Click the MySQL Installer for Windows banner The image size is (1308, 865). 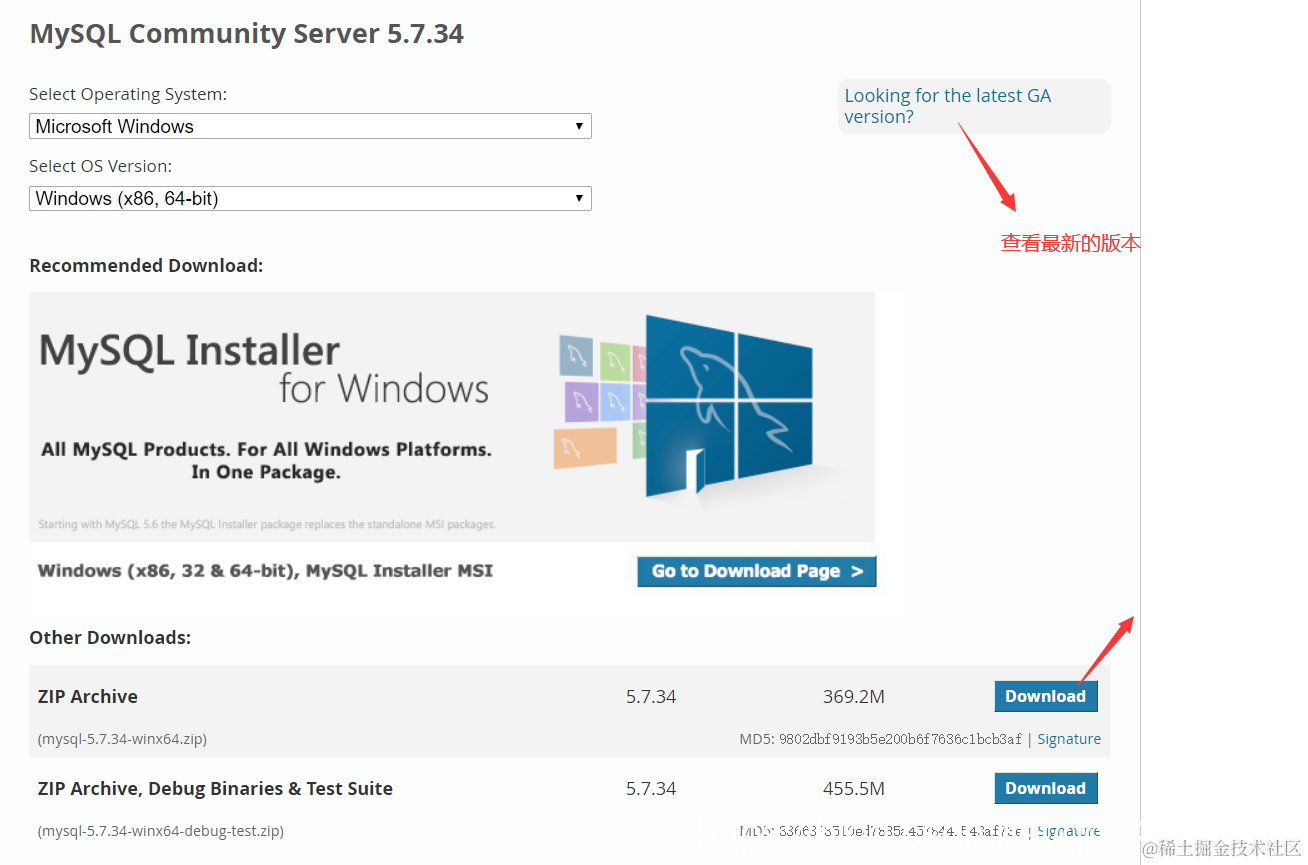(452, 417)
